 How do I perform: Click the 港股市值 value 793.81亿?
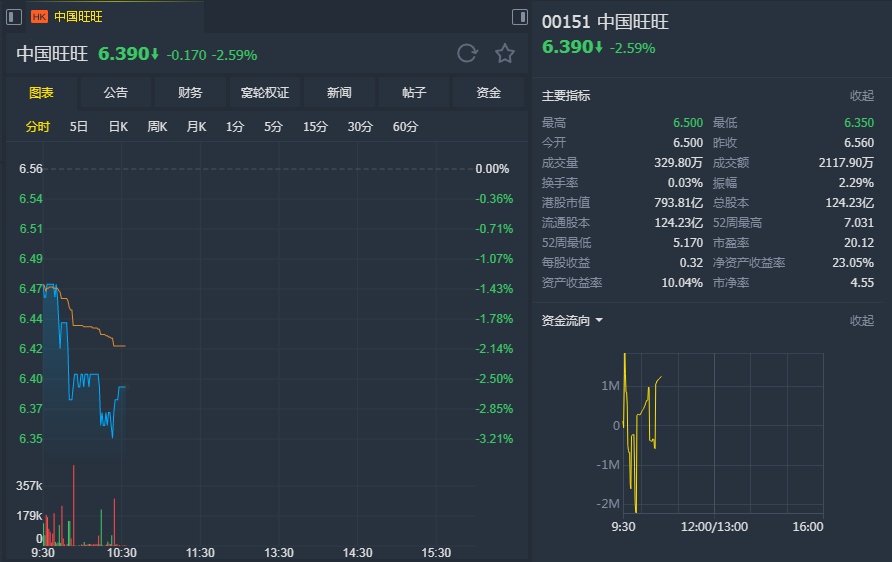click(678, 203)
